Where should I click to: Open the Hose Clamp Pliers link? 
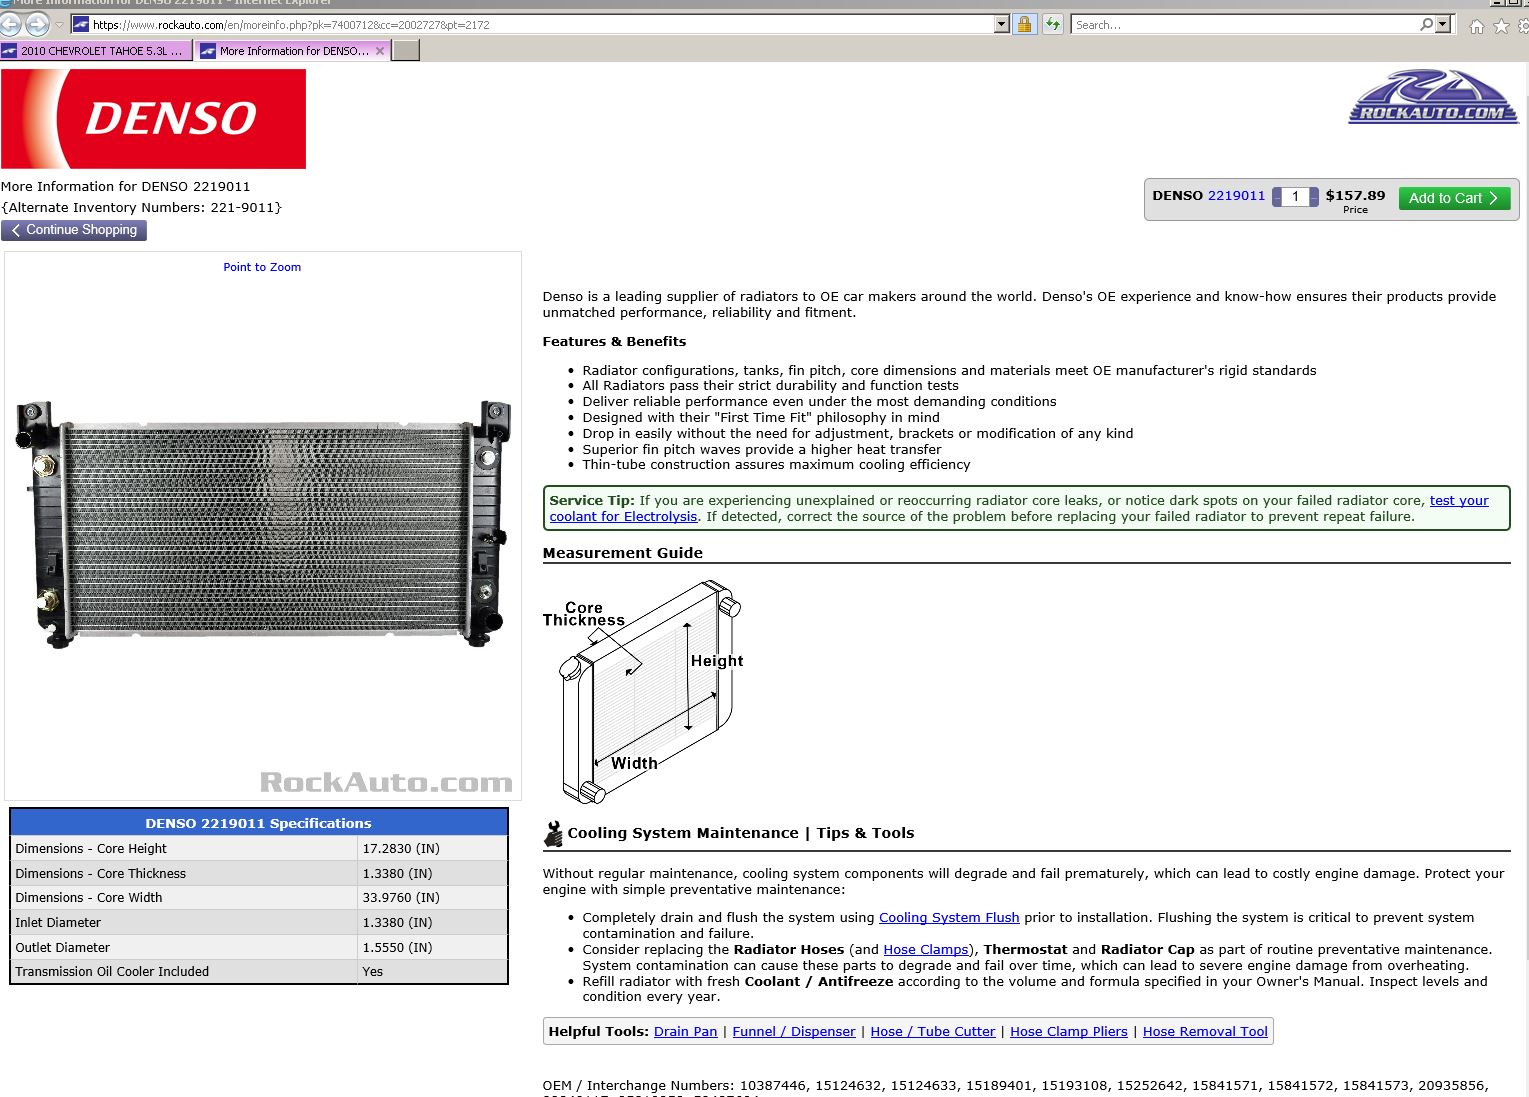1069,1032
